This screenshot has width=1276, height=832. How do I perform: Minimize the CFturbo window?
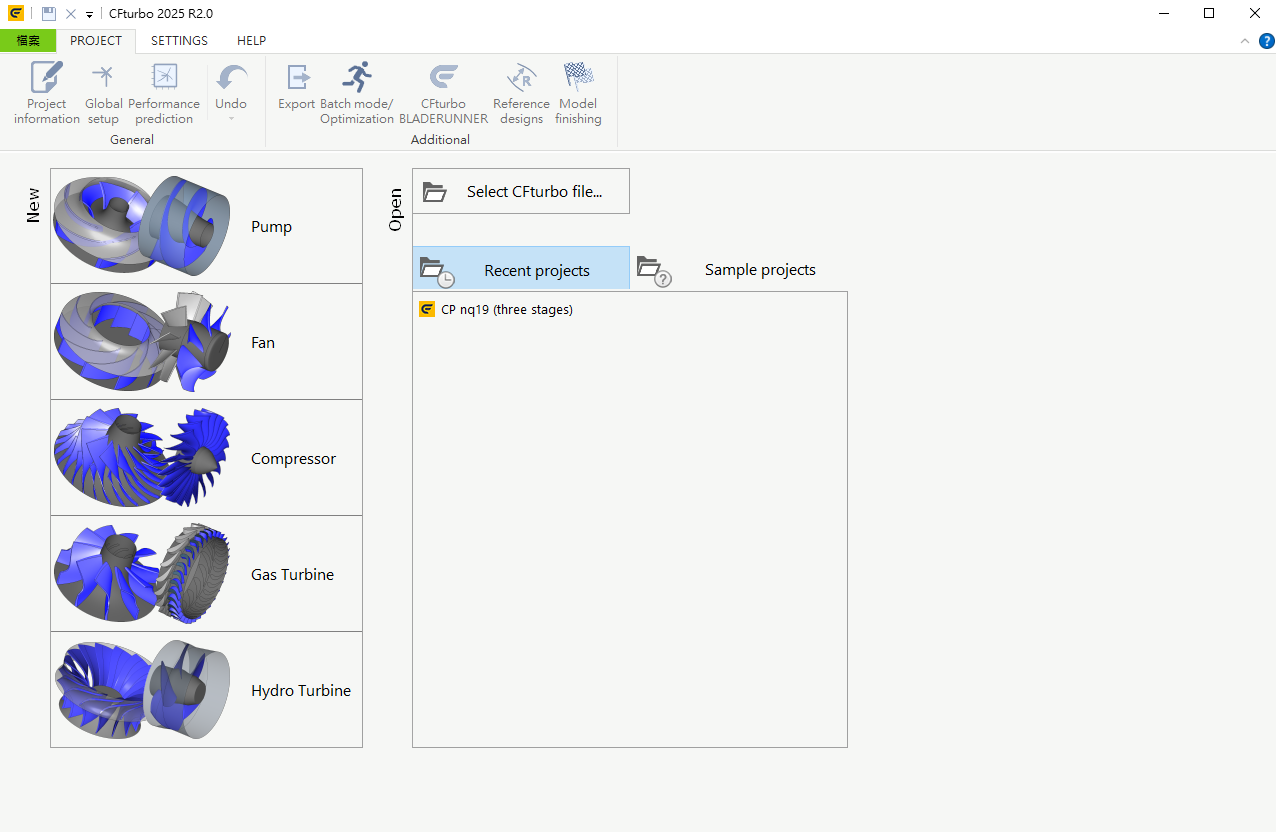point(1164,14)
